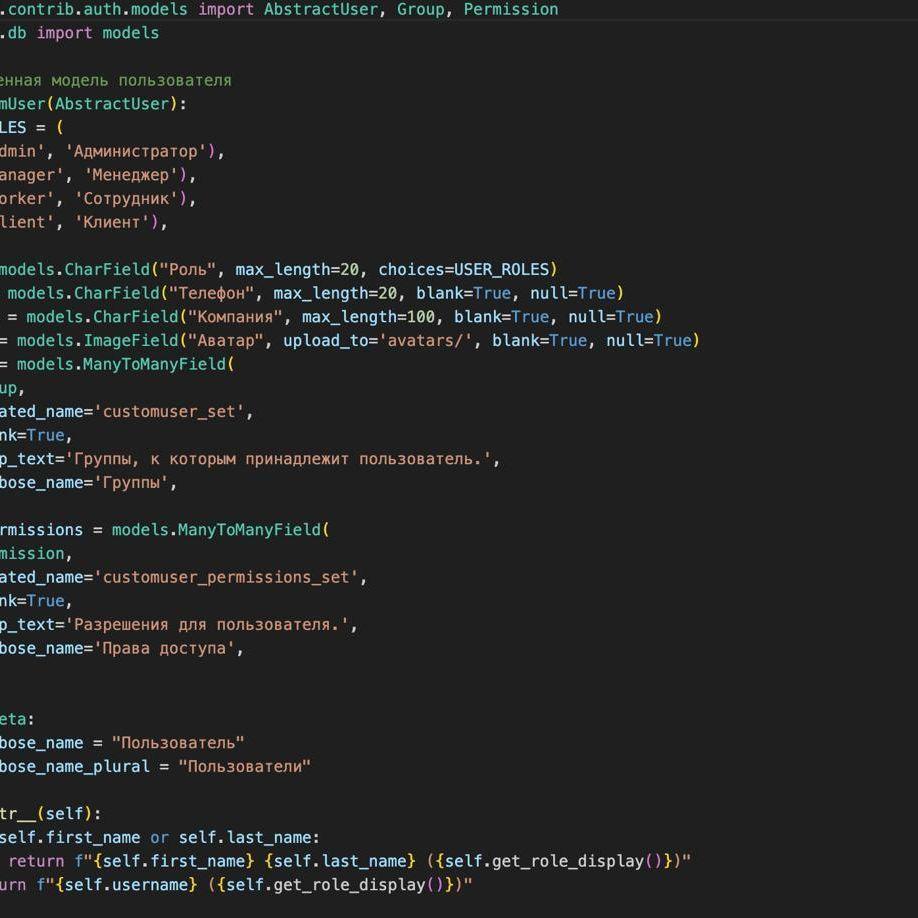
Task: Click the verbose name string 'Группы'
Action: 131,482
